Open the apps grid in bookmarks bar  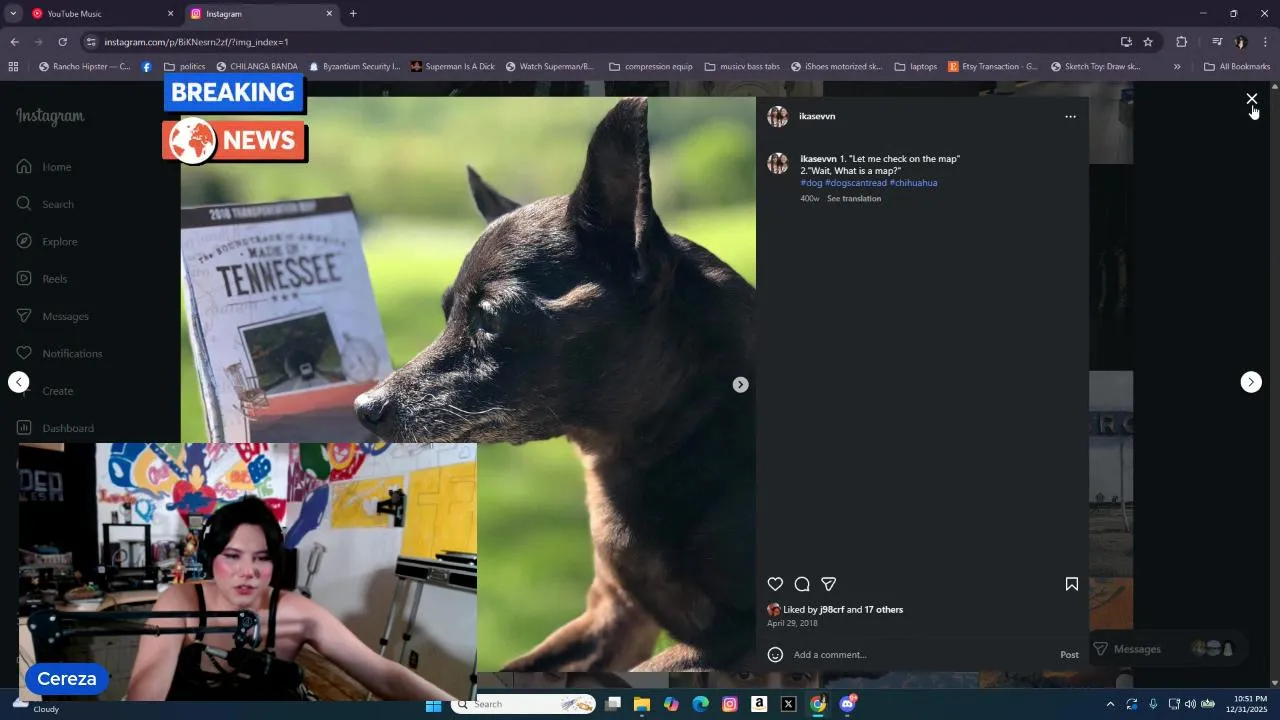[x=13, y=67]
